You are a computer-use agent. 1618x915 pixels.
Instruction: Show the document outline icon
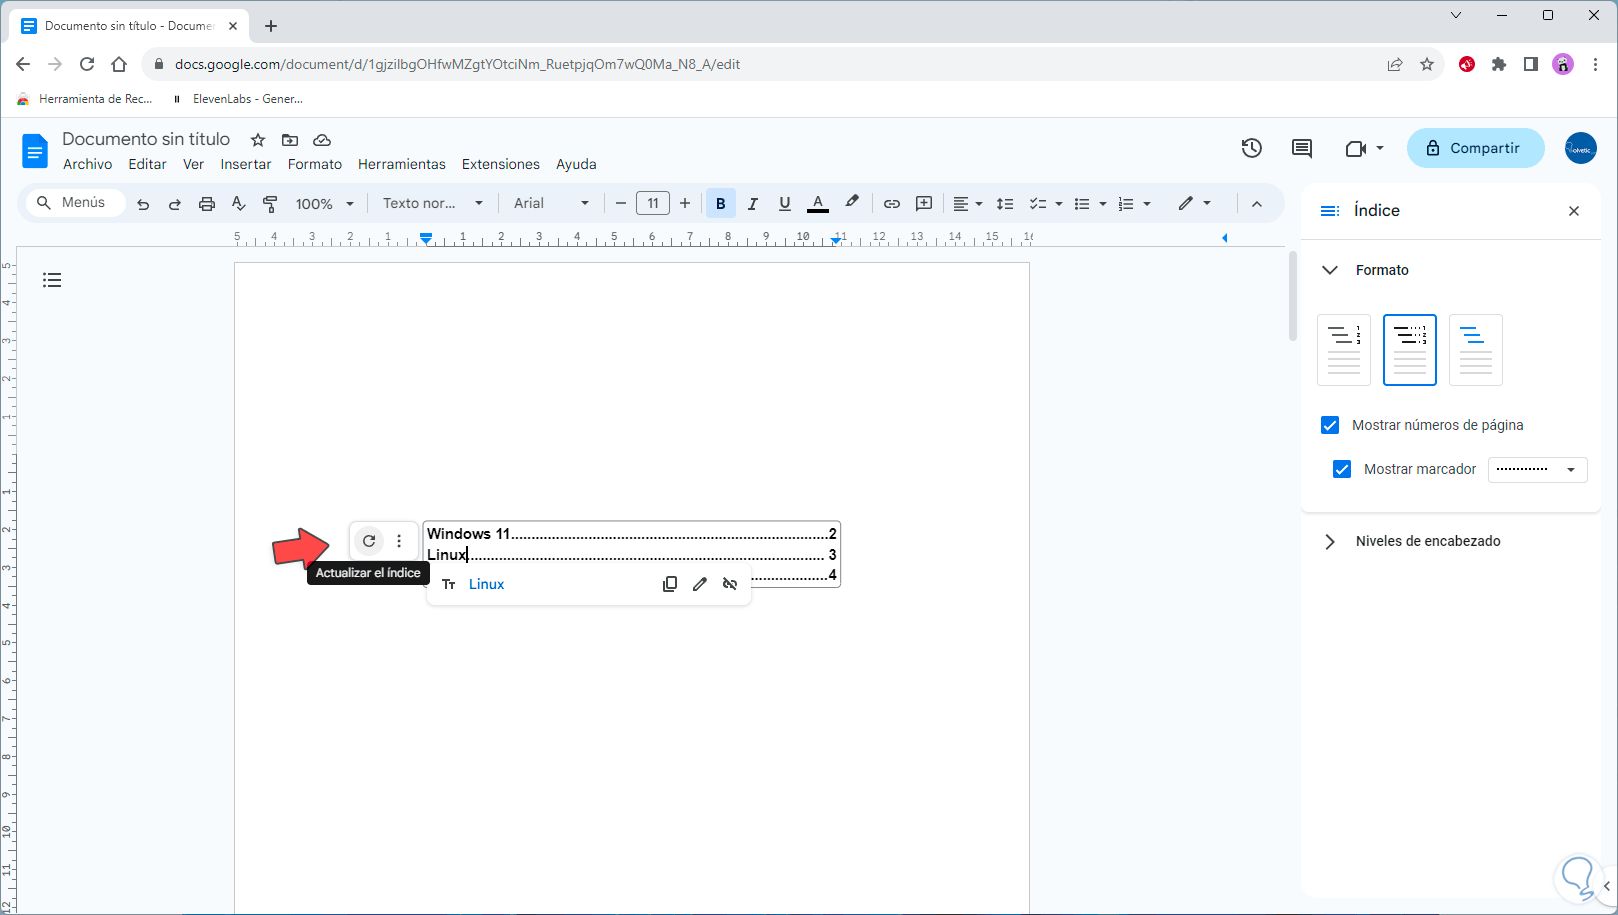(52, 280)
